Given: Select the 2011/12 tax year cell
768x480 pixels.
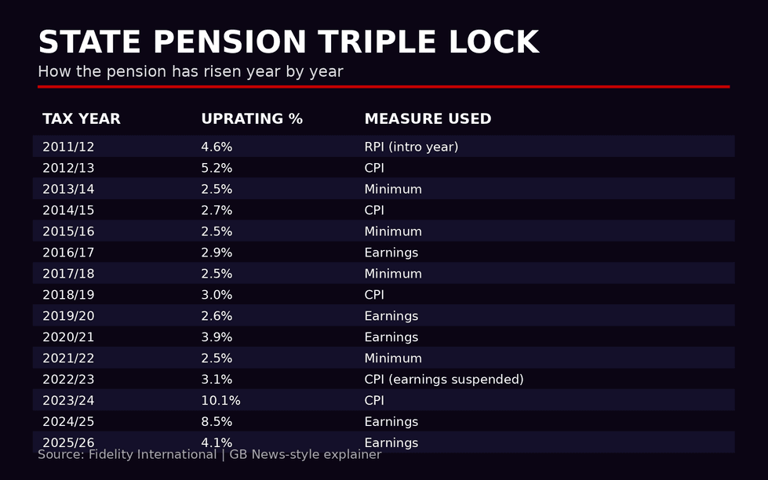Looking at the screenshot, I should [x=68, y=147].
